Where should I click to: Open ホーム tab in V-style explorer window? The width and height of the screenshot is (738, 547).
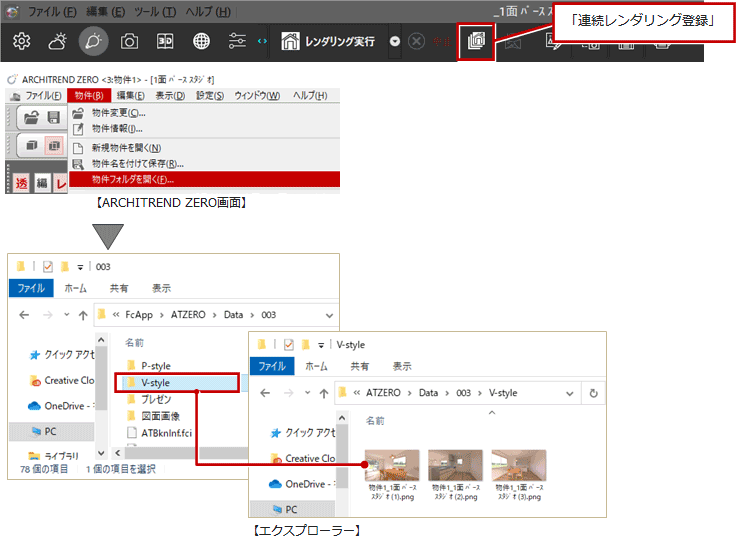[x=316, y=366]
